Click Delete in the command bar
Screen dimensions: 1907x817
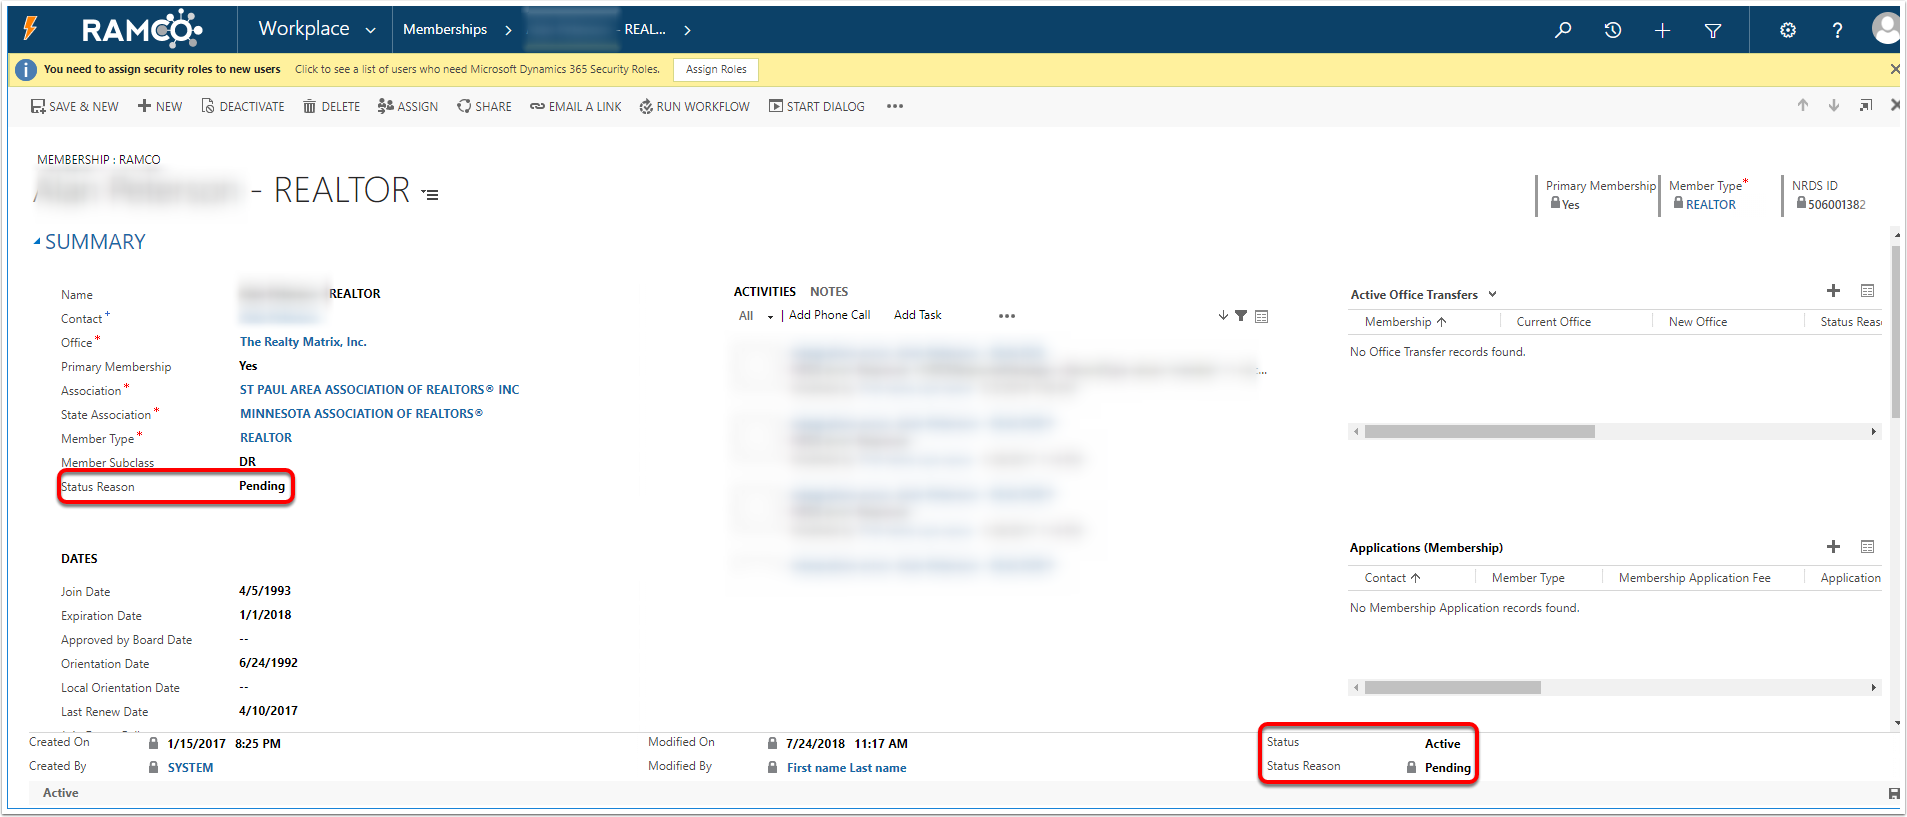(331, 106)
